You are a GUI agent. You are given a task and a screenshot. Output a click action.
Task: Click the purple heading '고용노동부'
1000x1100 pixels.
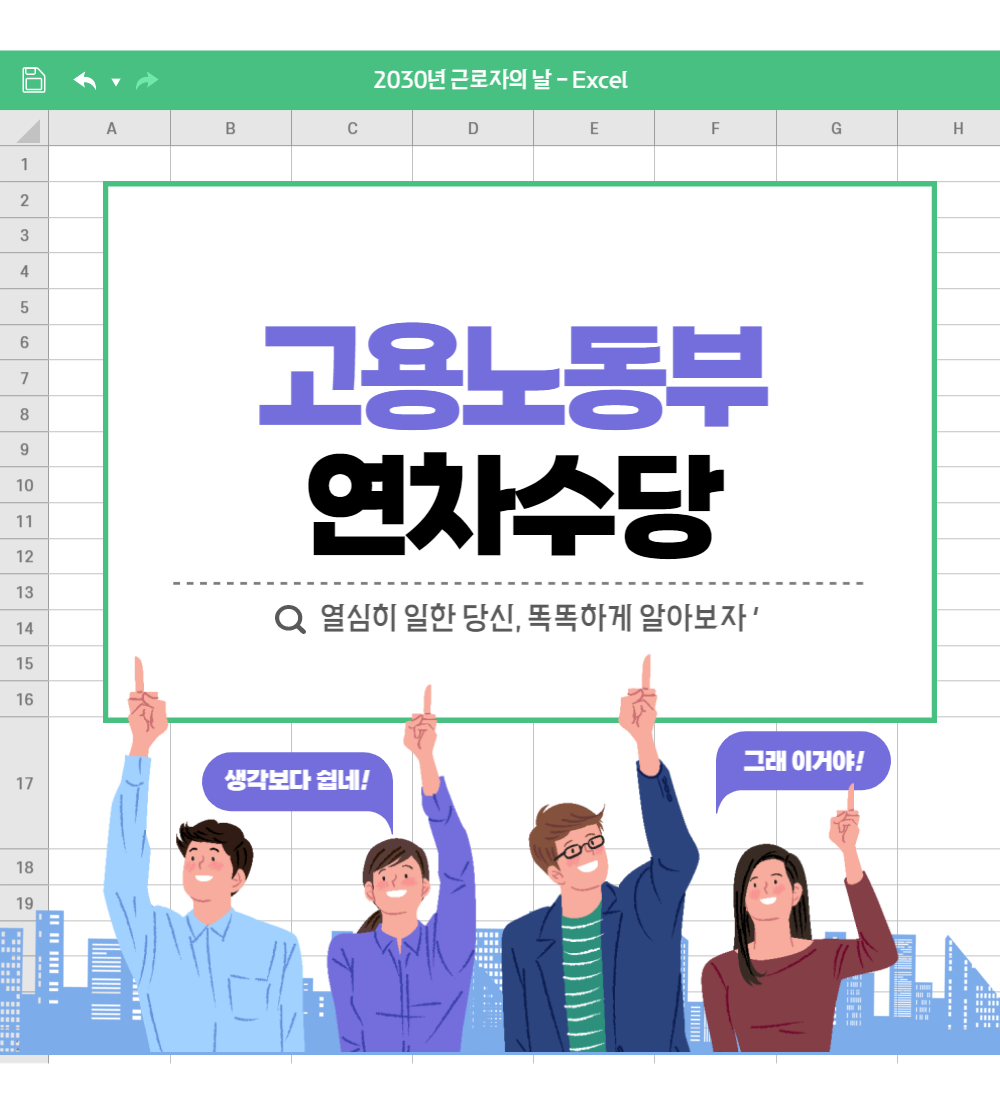pyautogui.click(x=514, y=376)
